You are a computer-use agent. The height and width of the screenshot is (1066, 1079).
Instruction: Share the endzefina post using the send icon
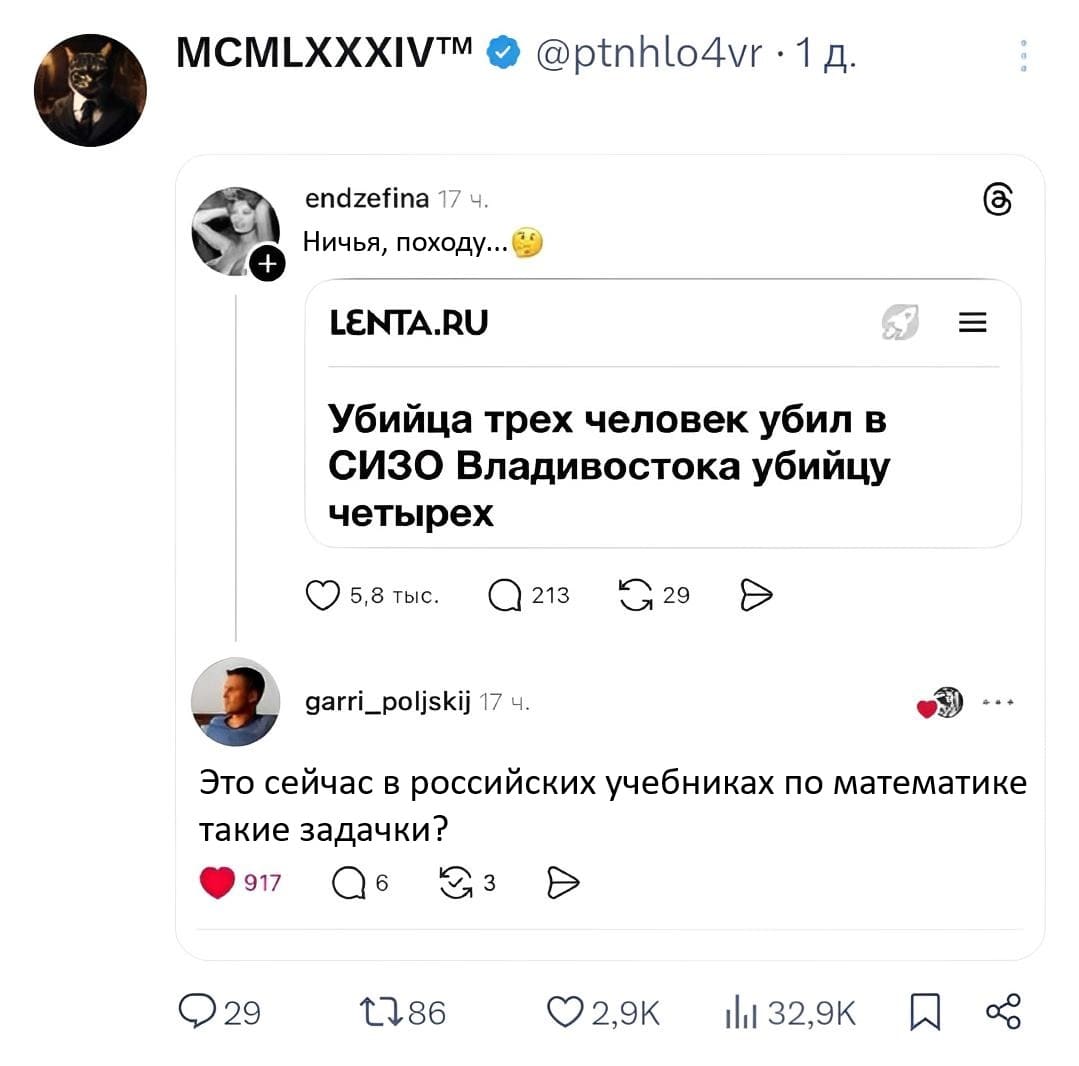tap(757, 594)
